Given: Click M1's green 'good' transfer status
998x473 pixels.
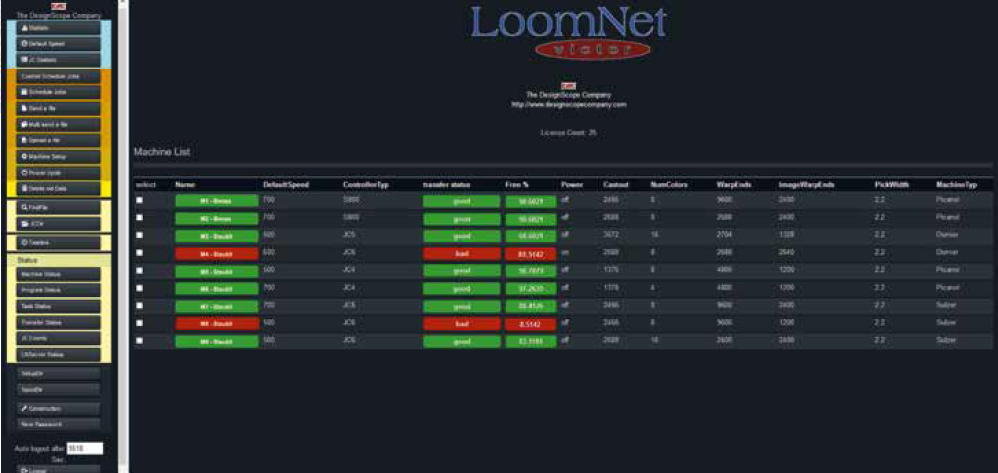Looking at the screenshot, I should (461, 201).
